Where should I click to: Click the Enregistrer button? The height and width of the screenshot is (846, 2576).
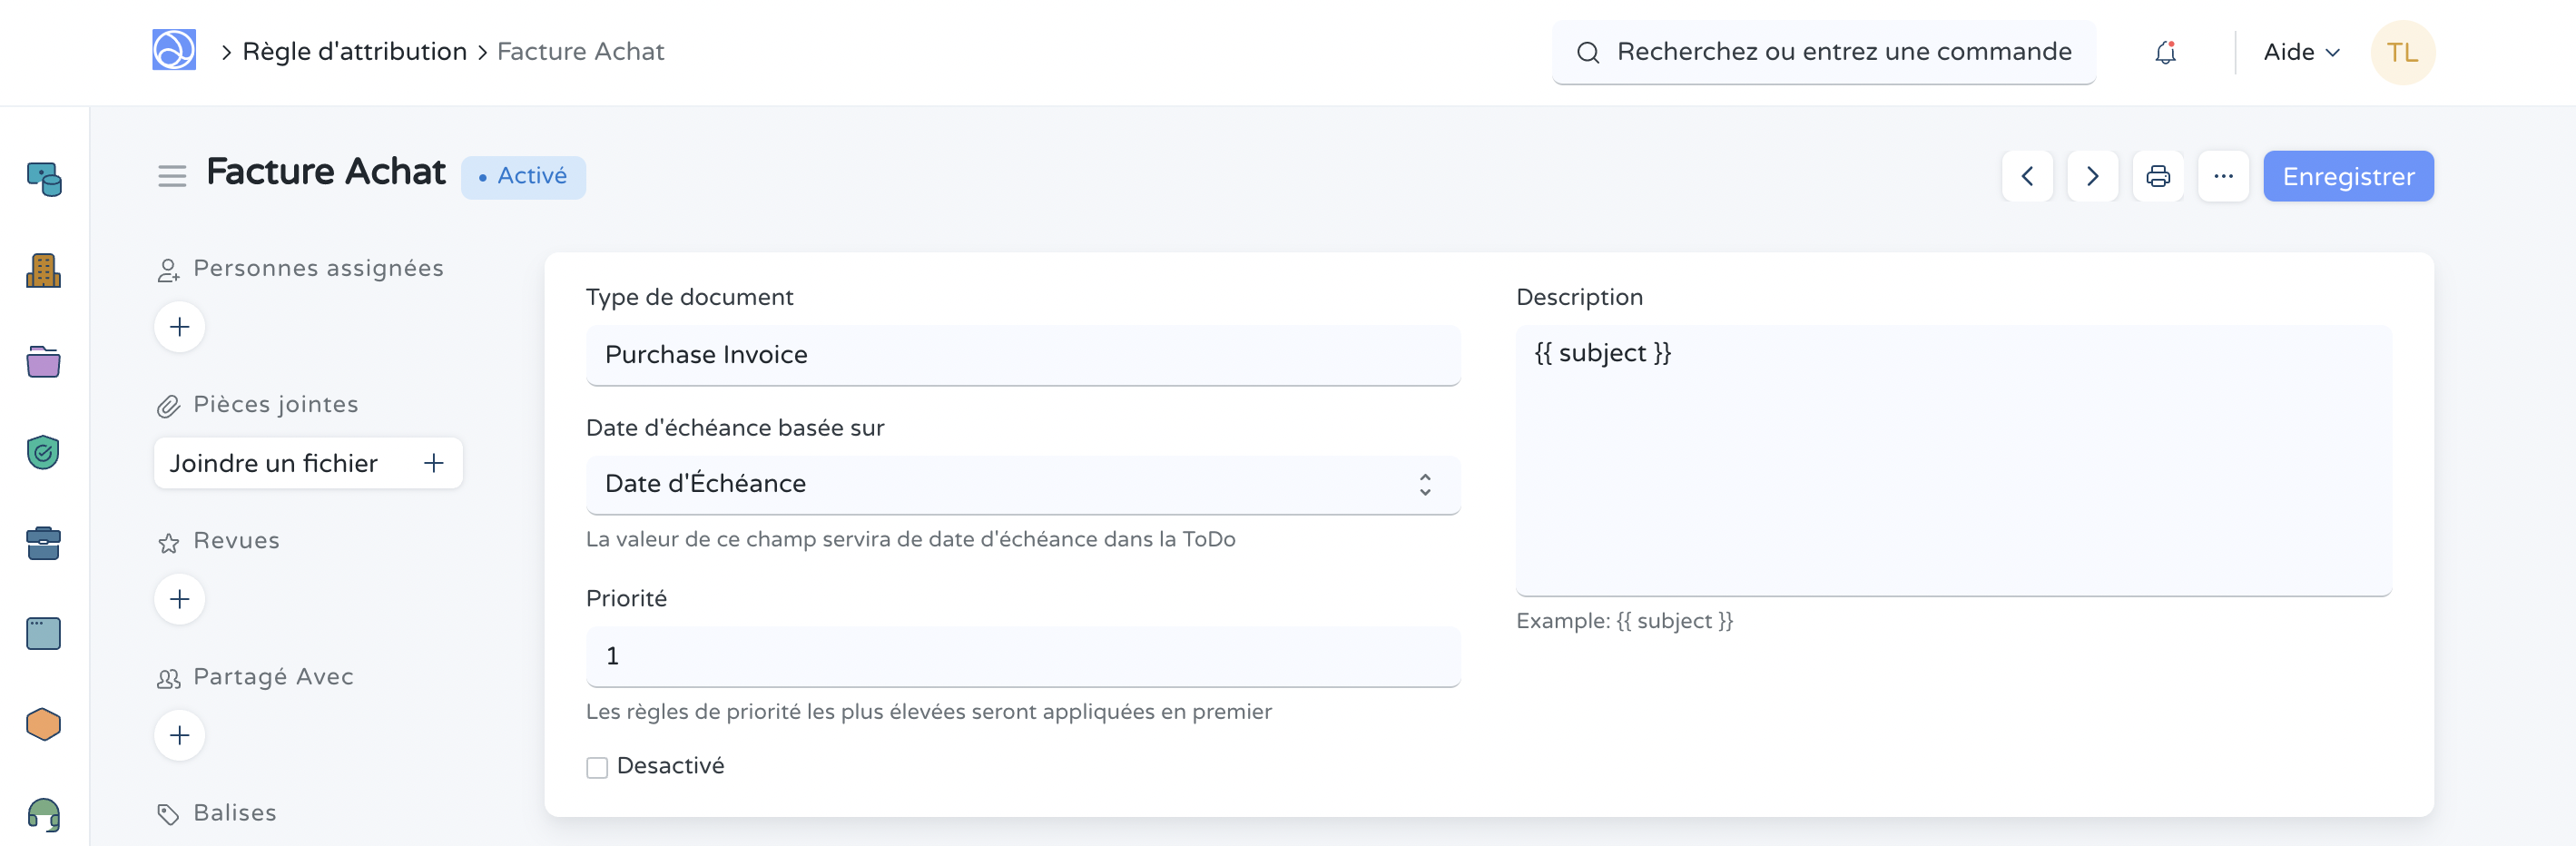pyautogui.click(x=2347, y=177)
